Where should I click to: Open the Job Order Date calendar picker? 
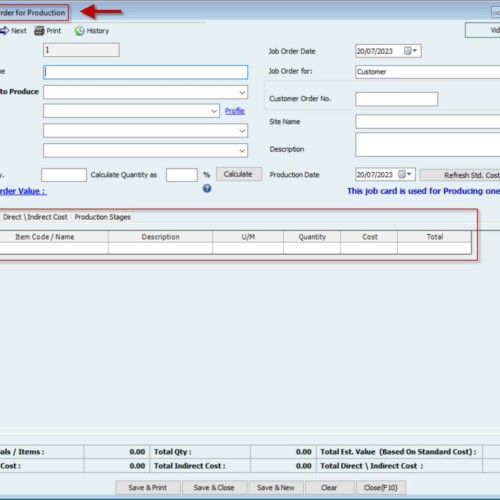pos(410,51)
